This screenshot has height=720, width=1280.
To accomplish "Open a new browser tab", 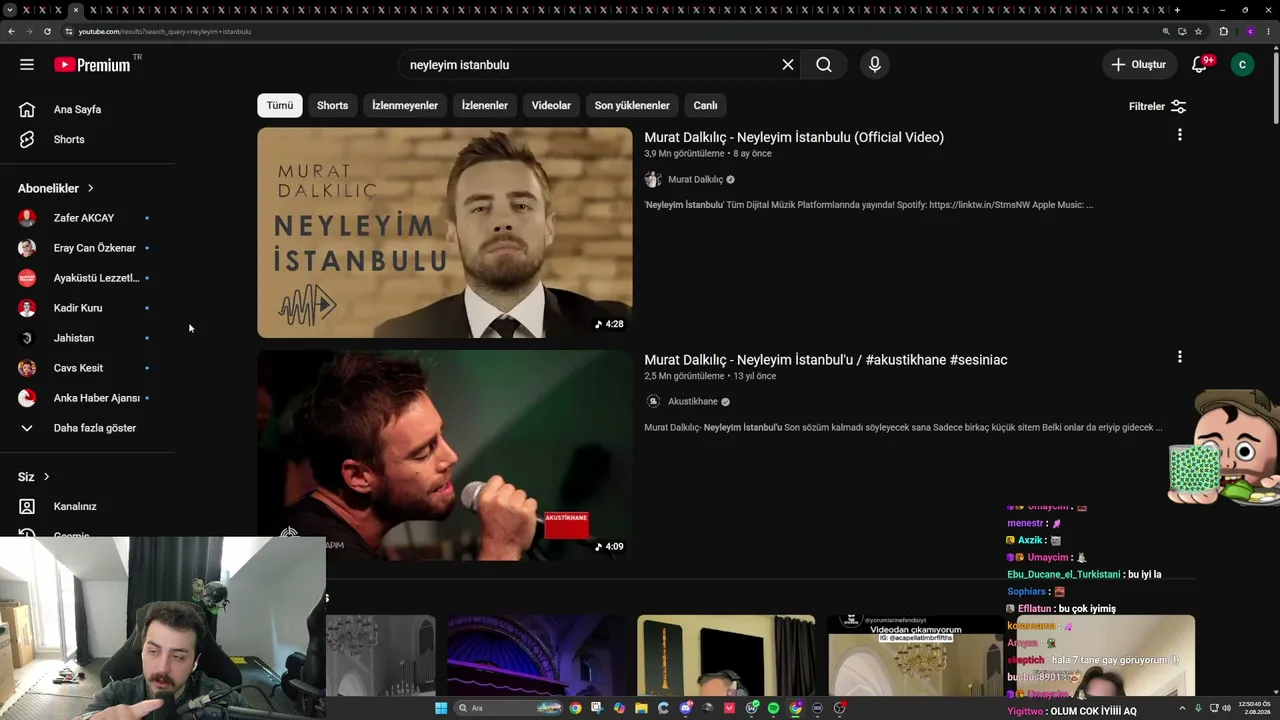I will 1177,10.
